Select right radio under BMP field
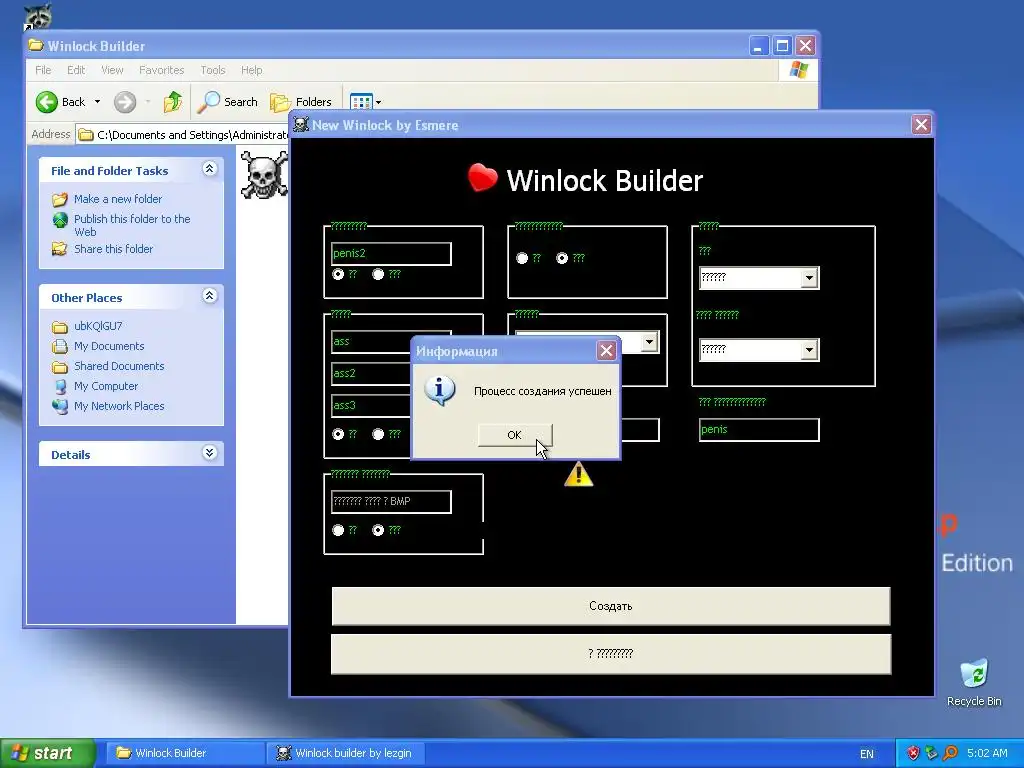 tap(378, 530)
